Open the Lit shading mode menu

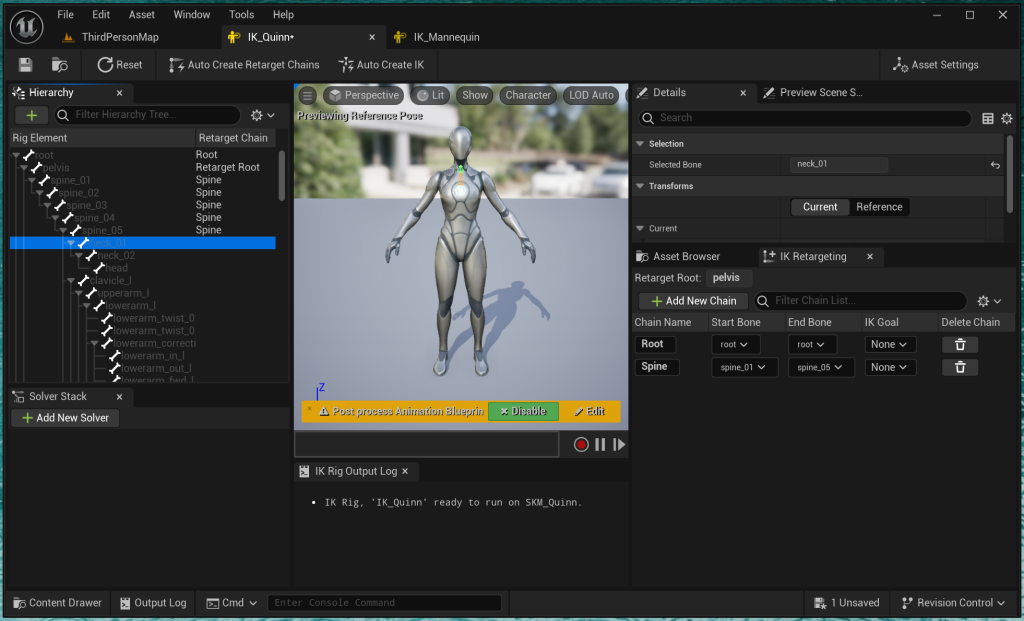pos(431,95)
